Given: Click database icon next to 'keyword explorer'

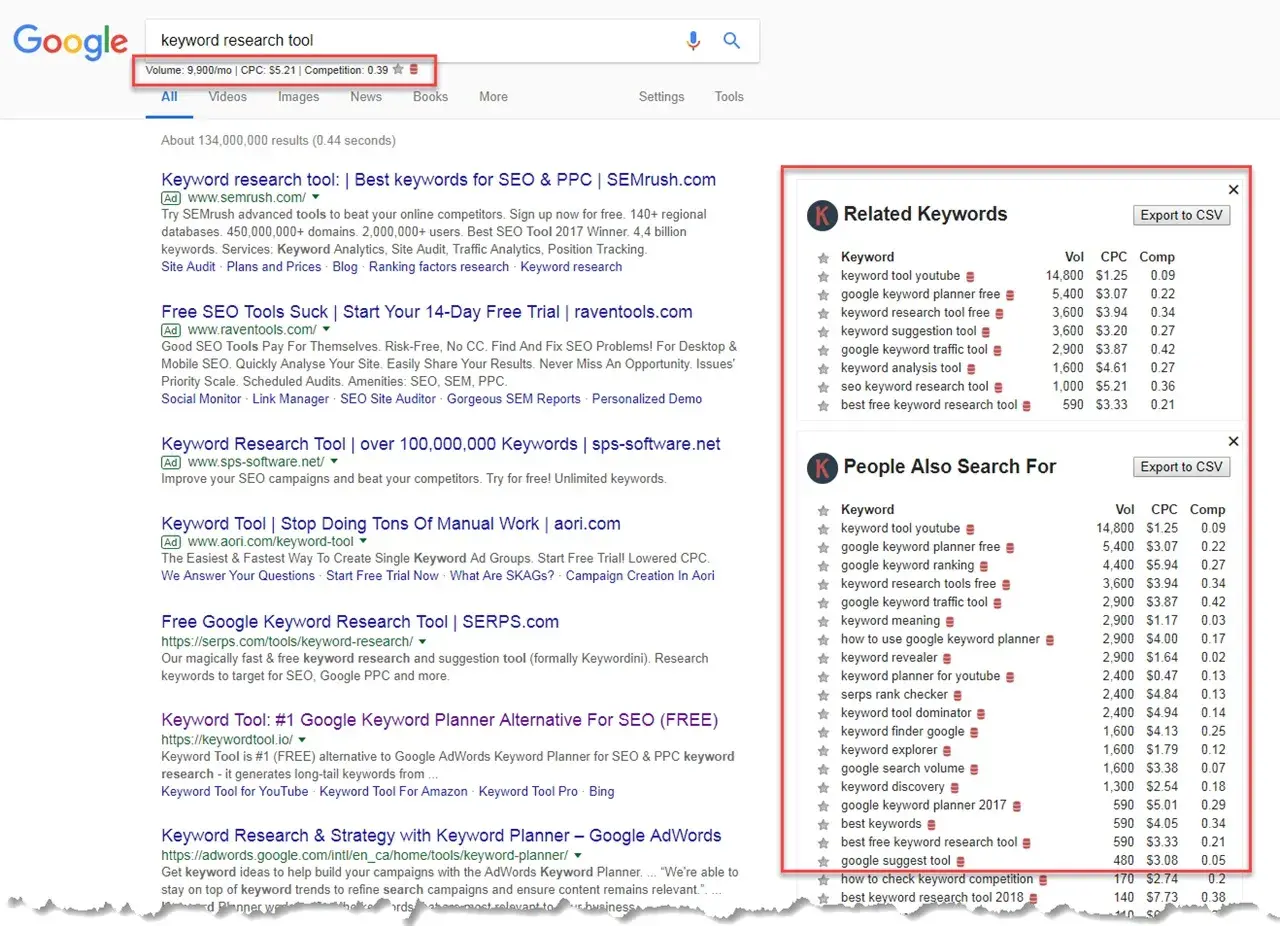Looking at the screenshot, I should (x=948, y=750).
